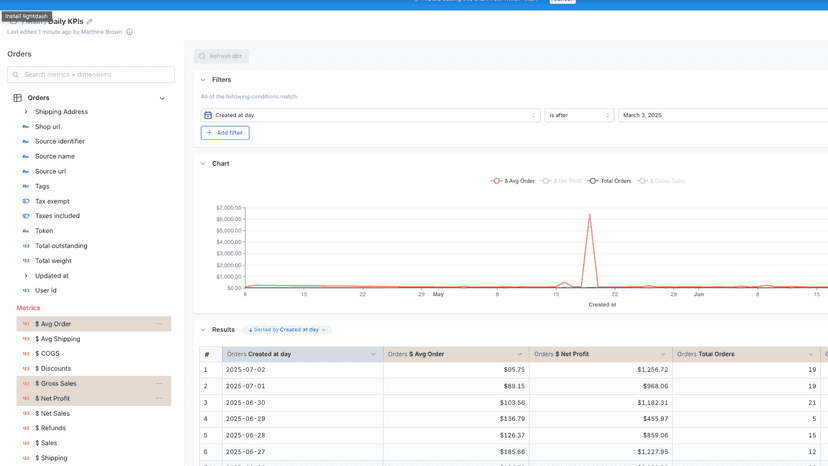The image size is (828, 466).
Task: Click the calendar icon in Created at day filter
Action: [208, 115]
